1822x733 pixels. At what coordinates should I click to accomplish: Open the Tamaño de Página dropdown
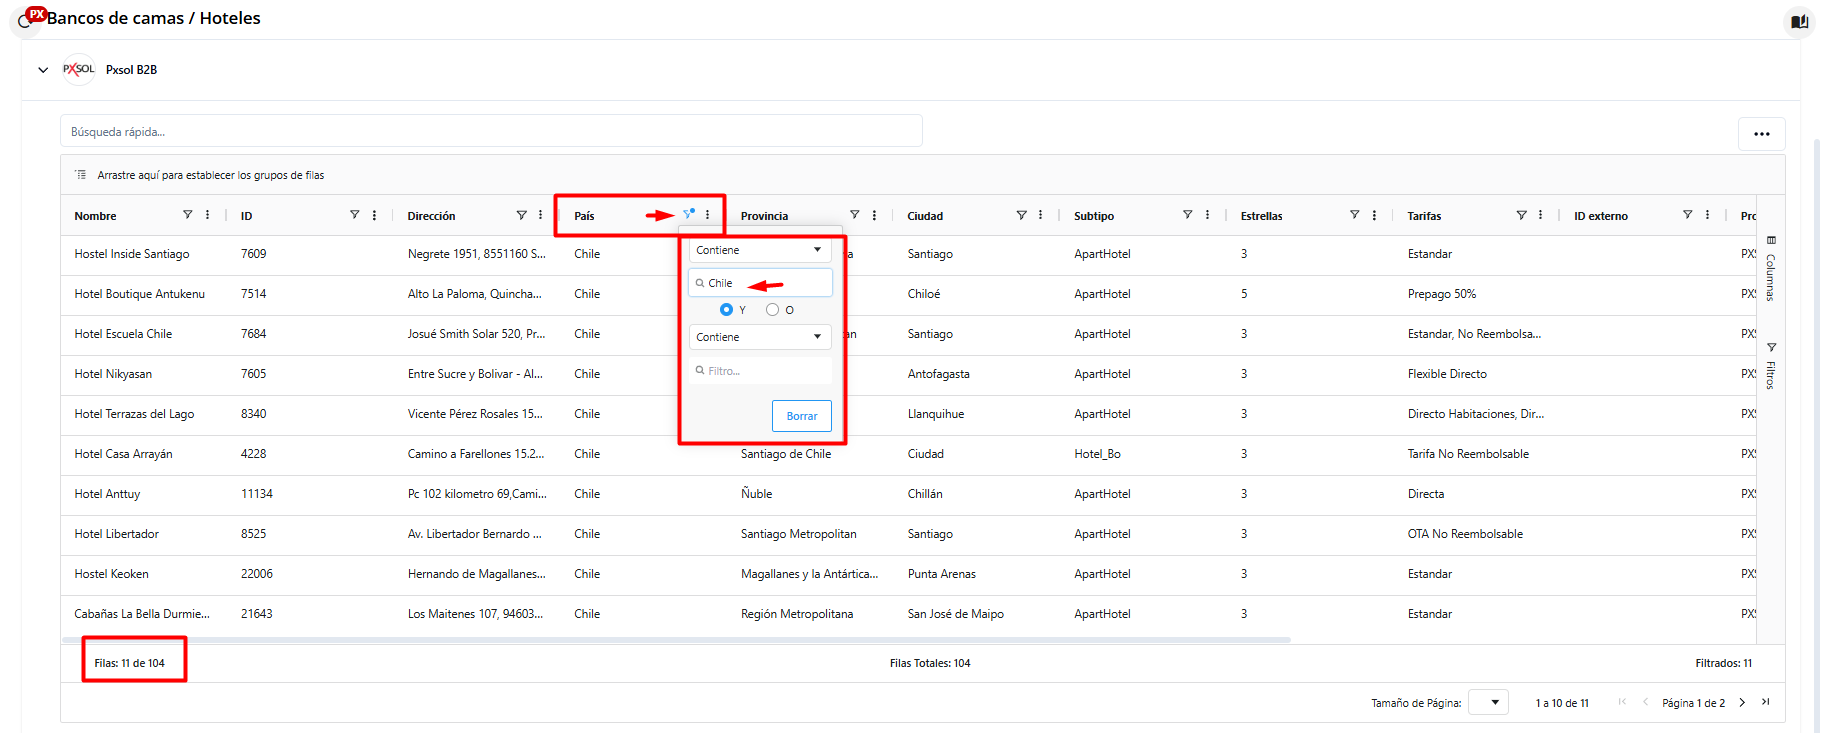coord(1488,703)
